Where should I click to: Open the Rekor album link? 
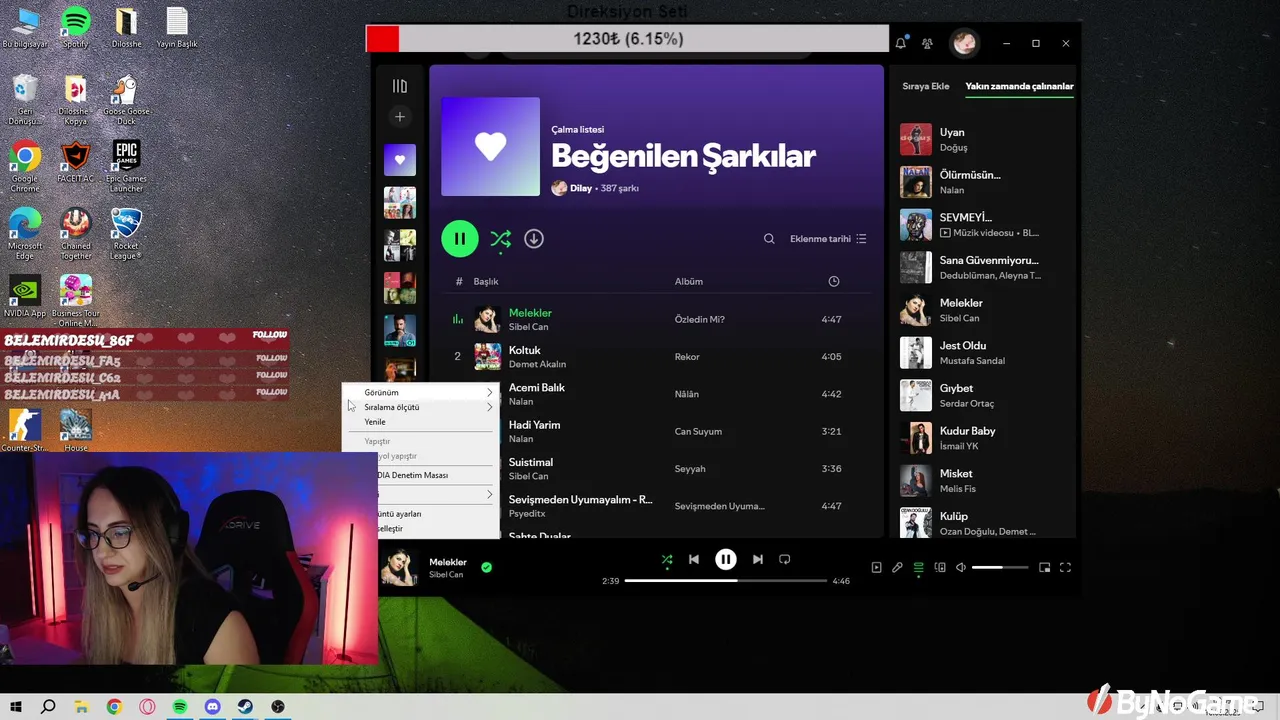[687, 357]
